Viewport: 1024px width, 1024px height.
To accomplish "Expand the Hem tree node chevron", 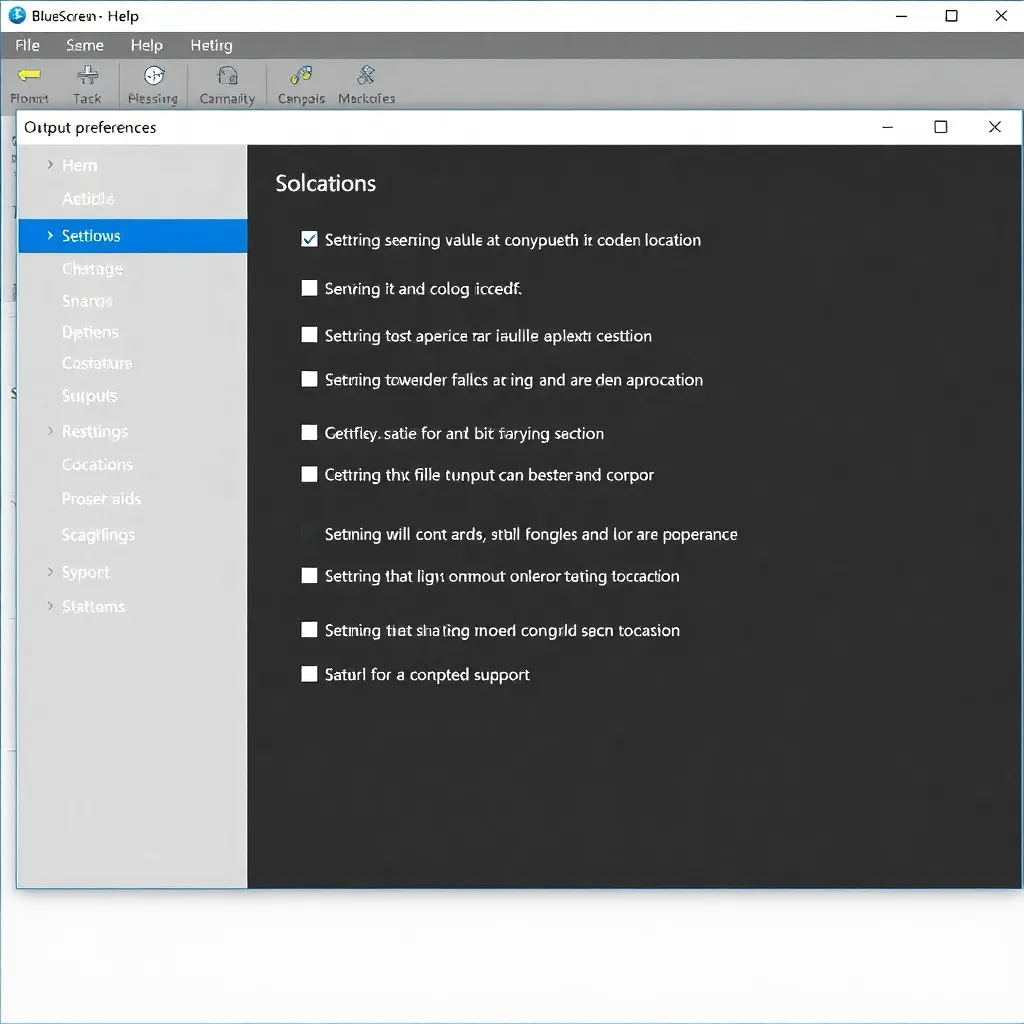I will pos(50,165).
